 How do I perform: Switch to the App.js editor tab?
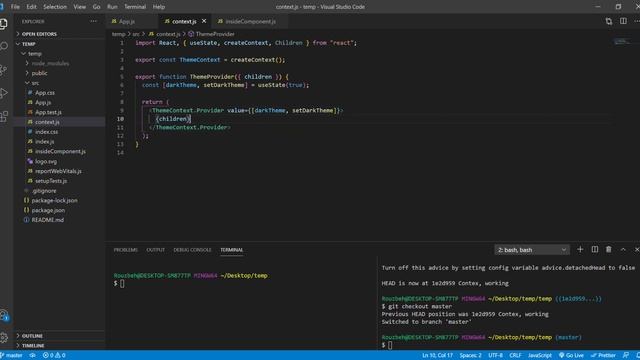[132, 21]
